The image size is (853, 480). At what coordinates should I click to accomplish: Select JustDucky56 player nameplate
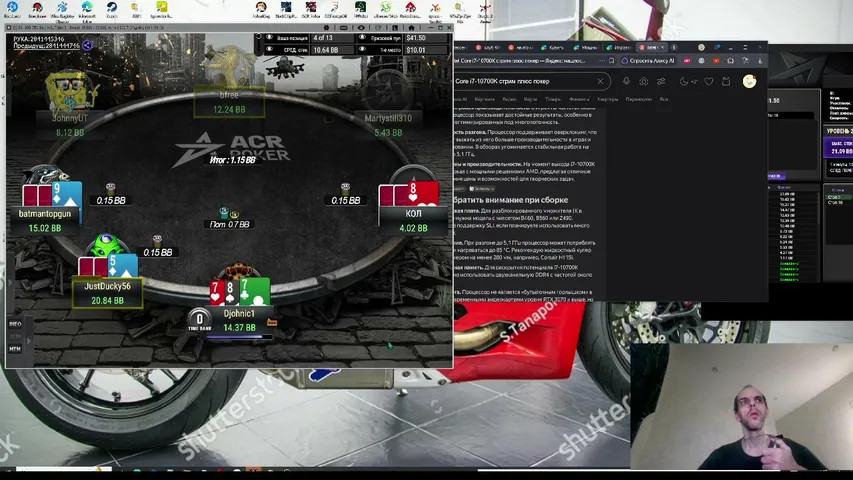(x=107, y=293)
